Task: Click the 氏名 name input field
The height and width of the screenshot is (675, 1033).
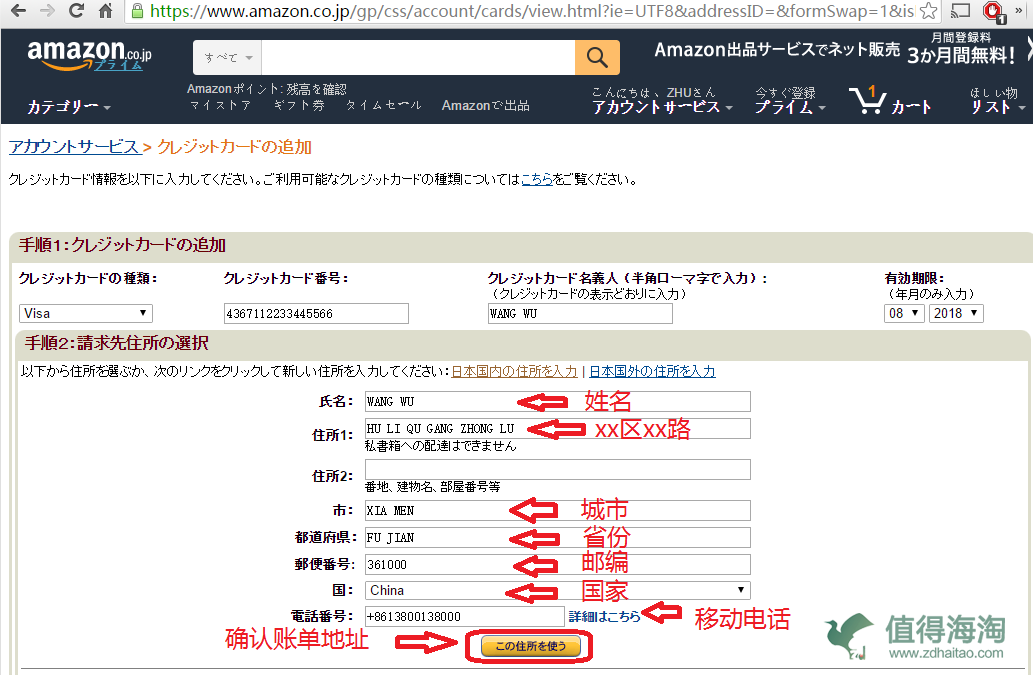Action: click(x=557, y=402)
